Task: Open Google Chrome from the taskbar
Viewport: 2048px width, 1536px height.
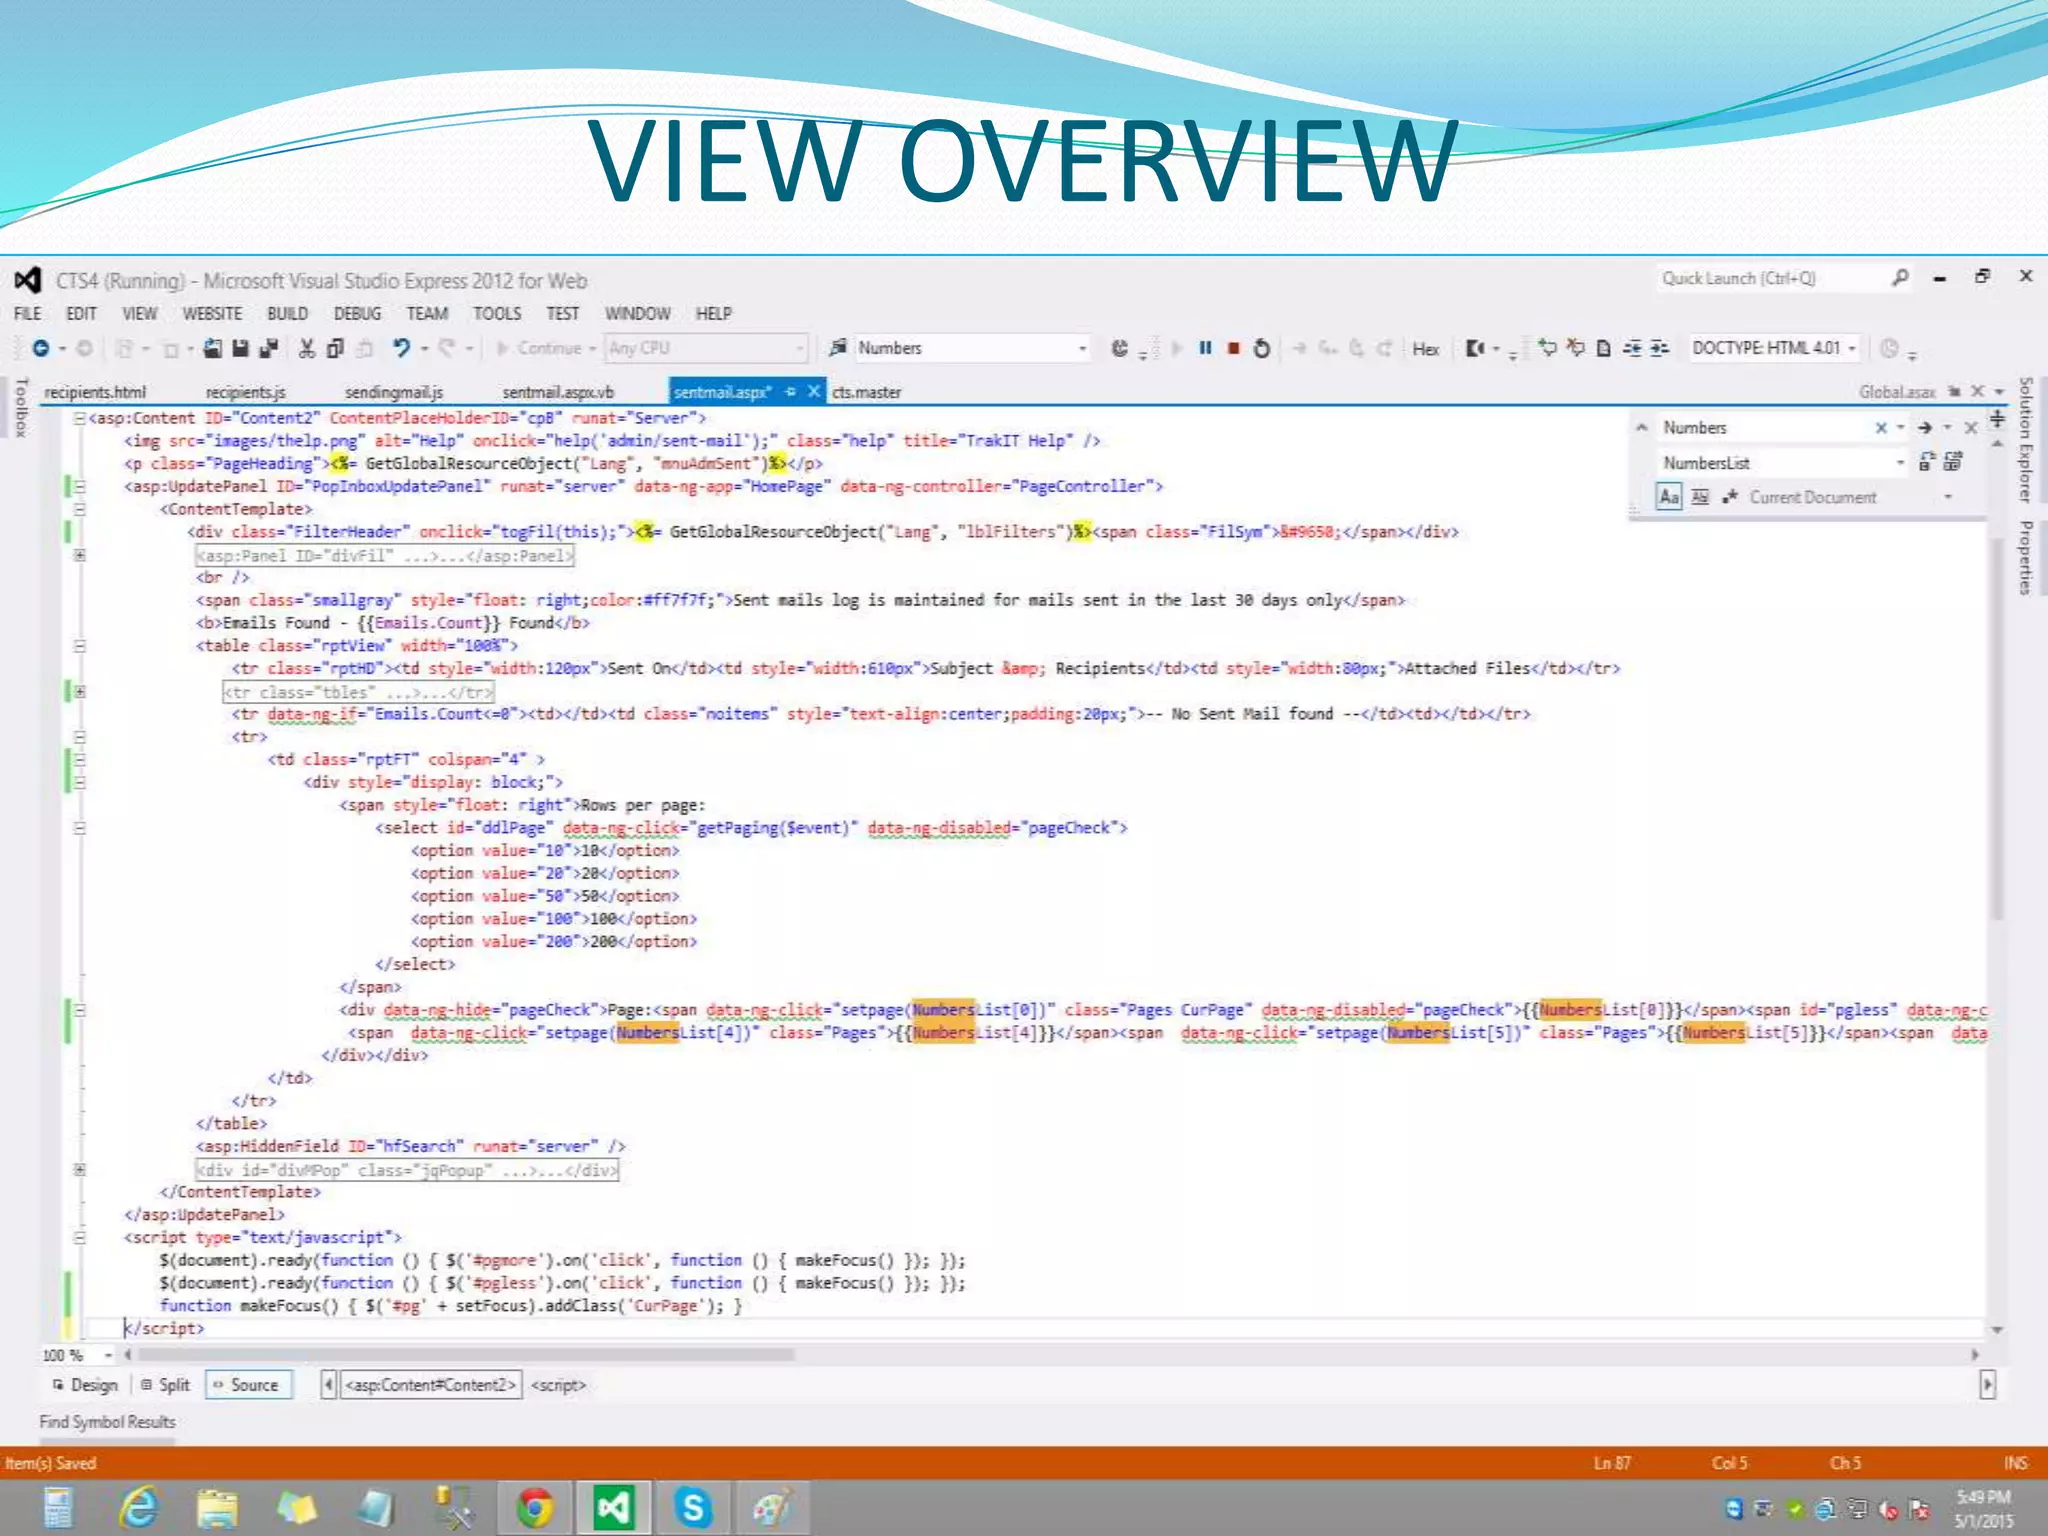Action: [x=535, y=1508]
